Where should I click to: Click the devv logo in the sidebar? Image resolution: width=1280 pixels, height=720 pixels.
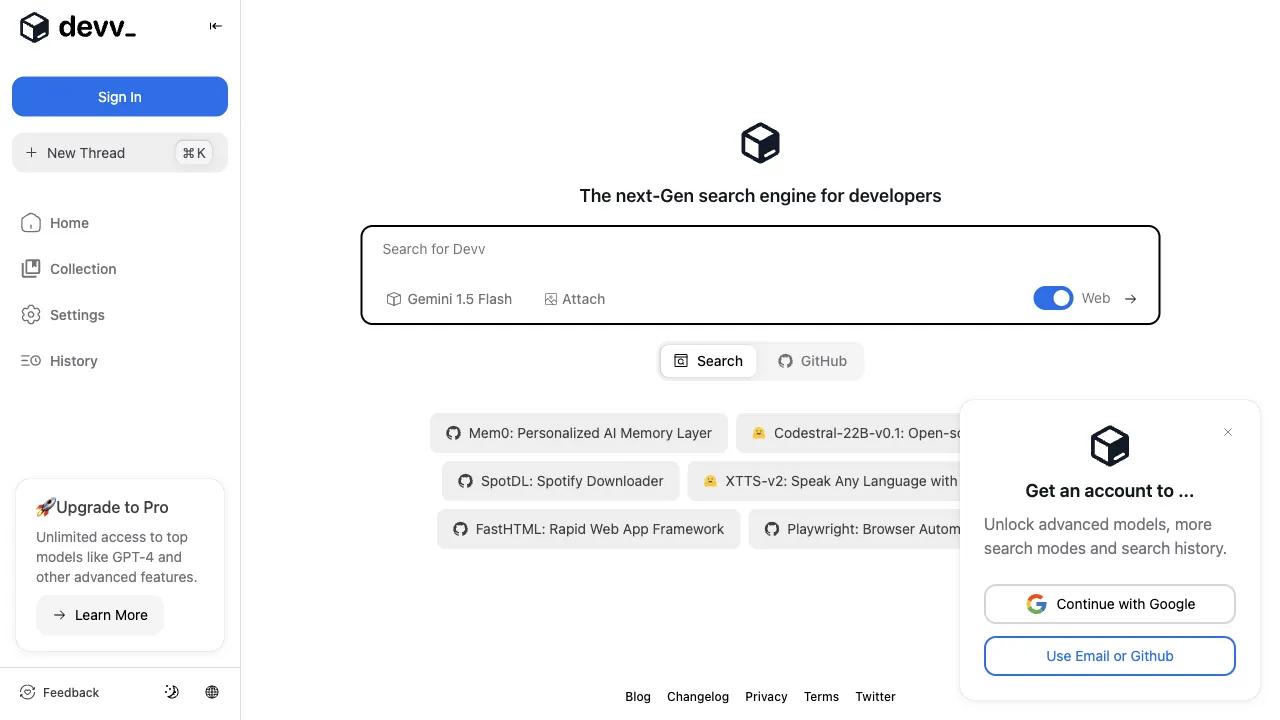(78, 27)
